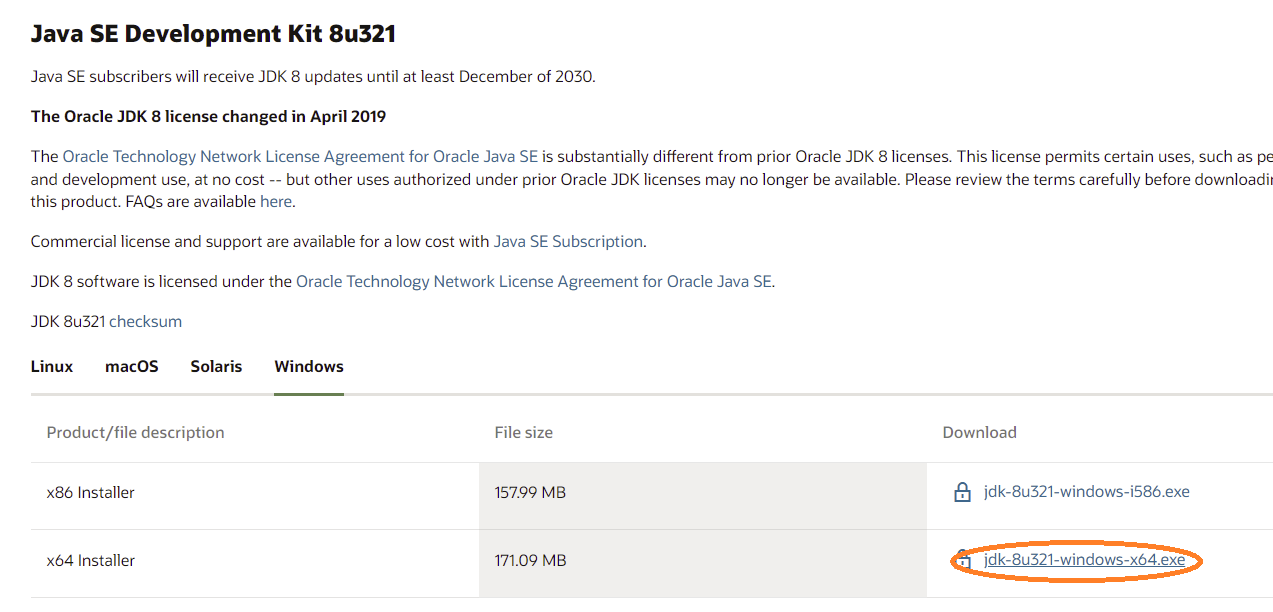Click the 'Product/file description' column header
The height and width of the screenshot is (612, 1273).
click(135, 432)
